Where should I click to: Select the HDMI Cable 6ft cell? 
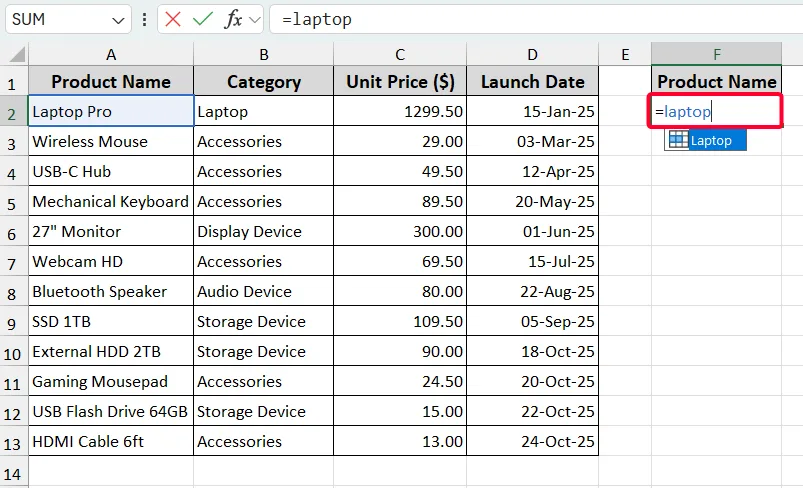click(111, 441)
